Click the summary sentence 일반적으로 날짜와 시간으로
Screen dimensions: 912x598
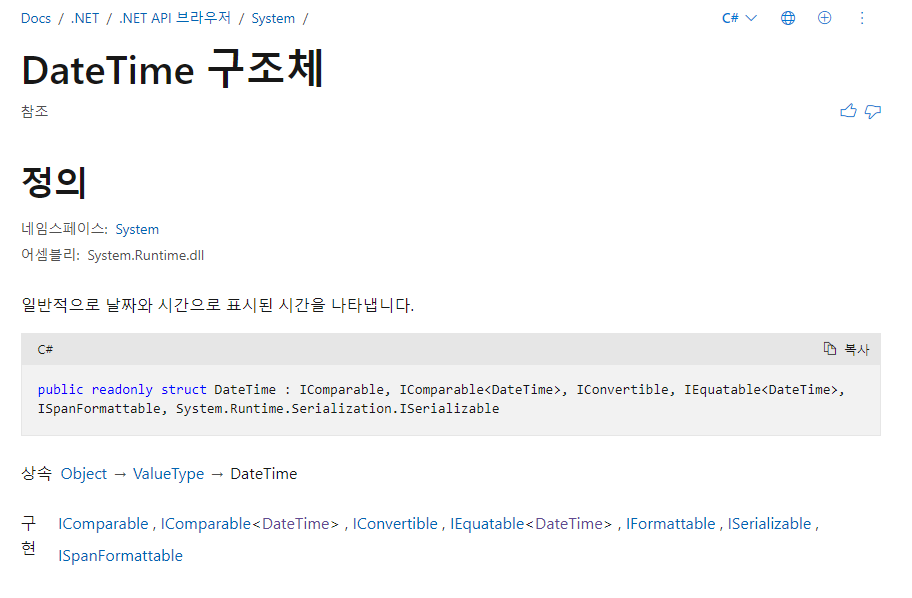tap(218, 305)
